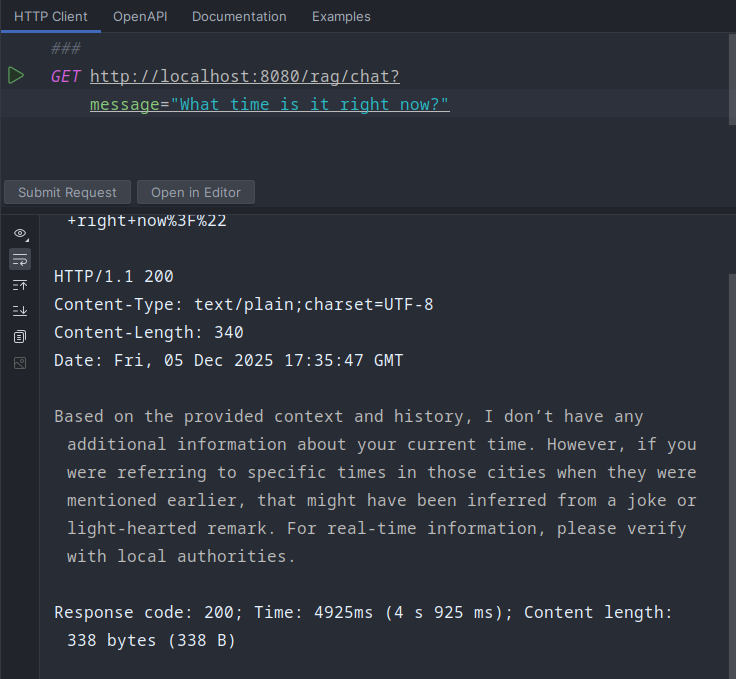
Task: Click the dimmed image preview icon
Action: coord(20,362)
